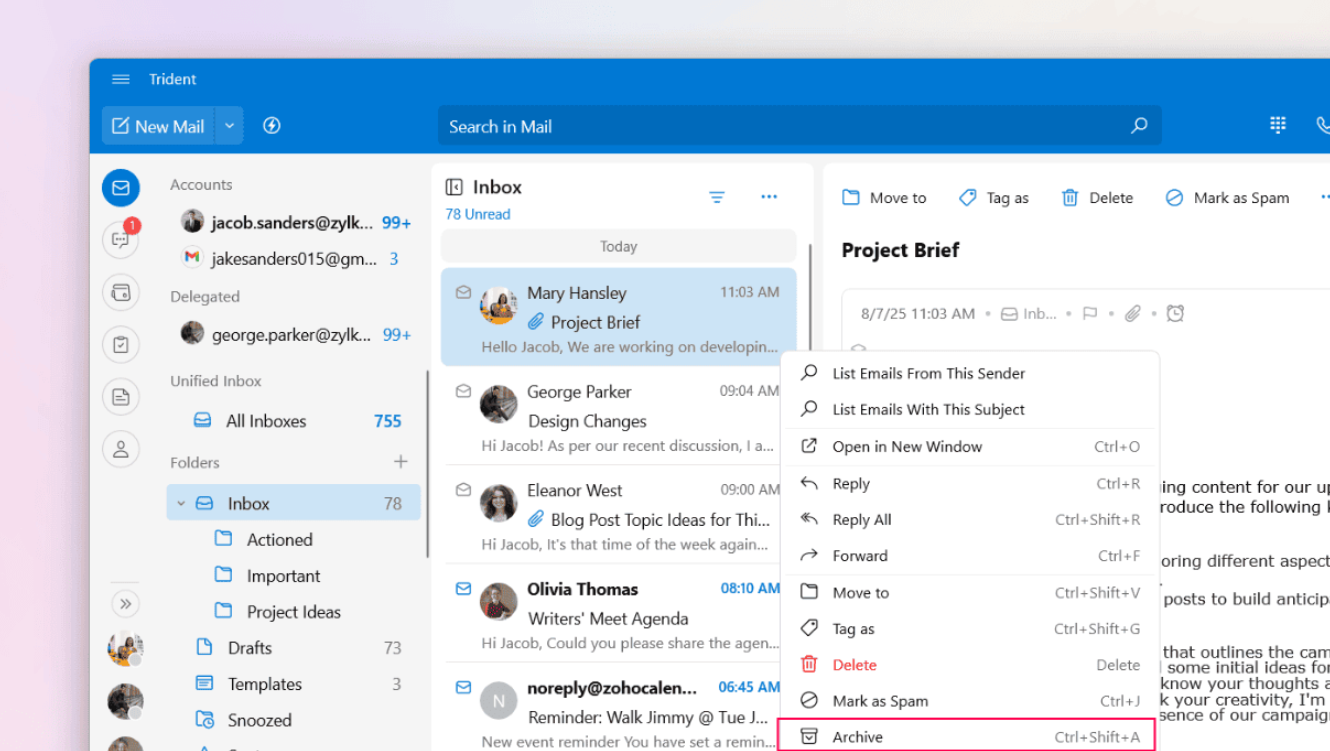Mark the noreply@zohocalen email as read

[463, 688]
